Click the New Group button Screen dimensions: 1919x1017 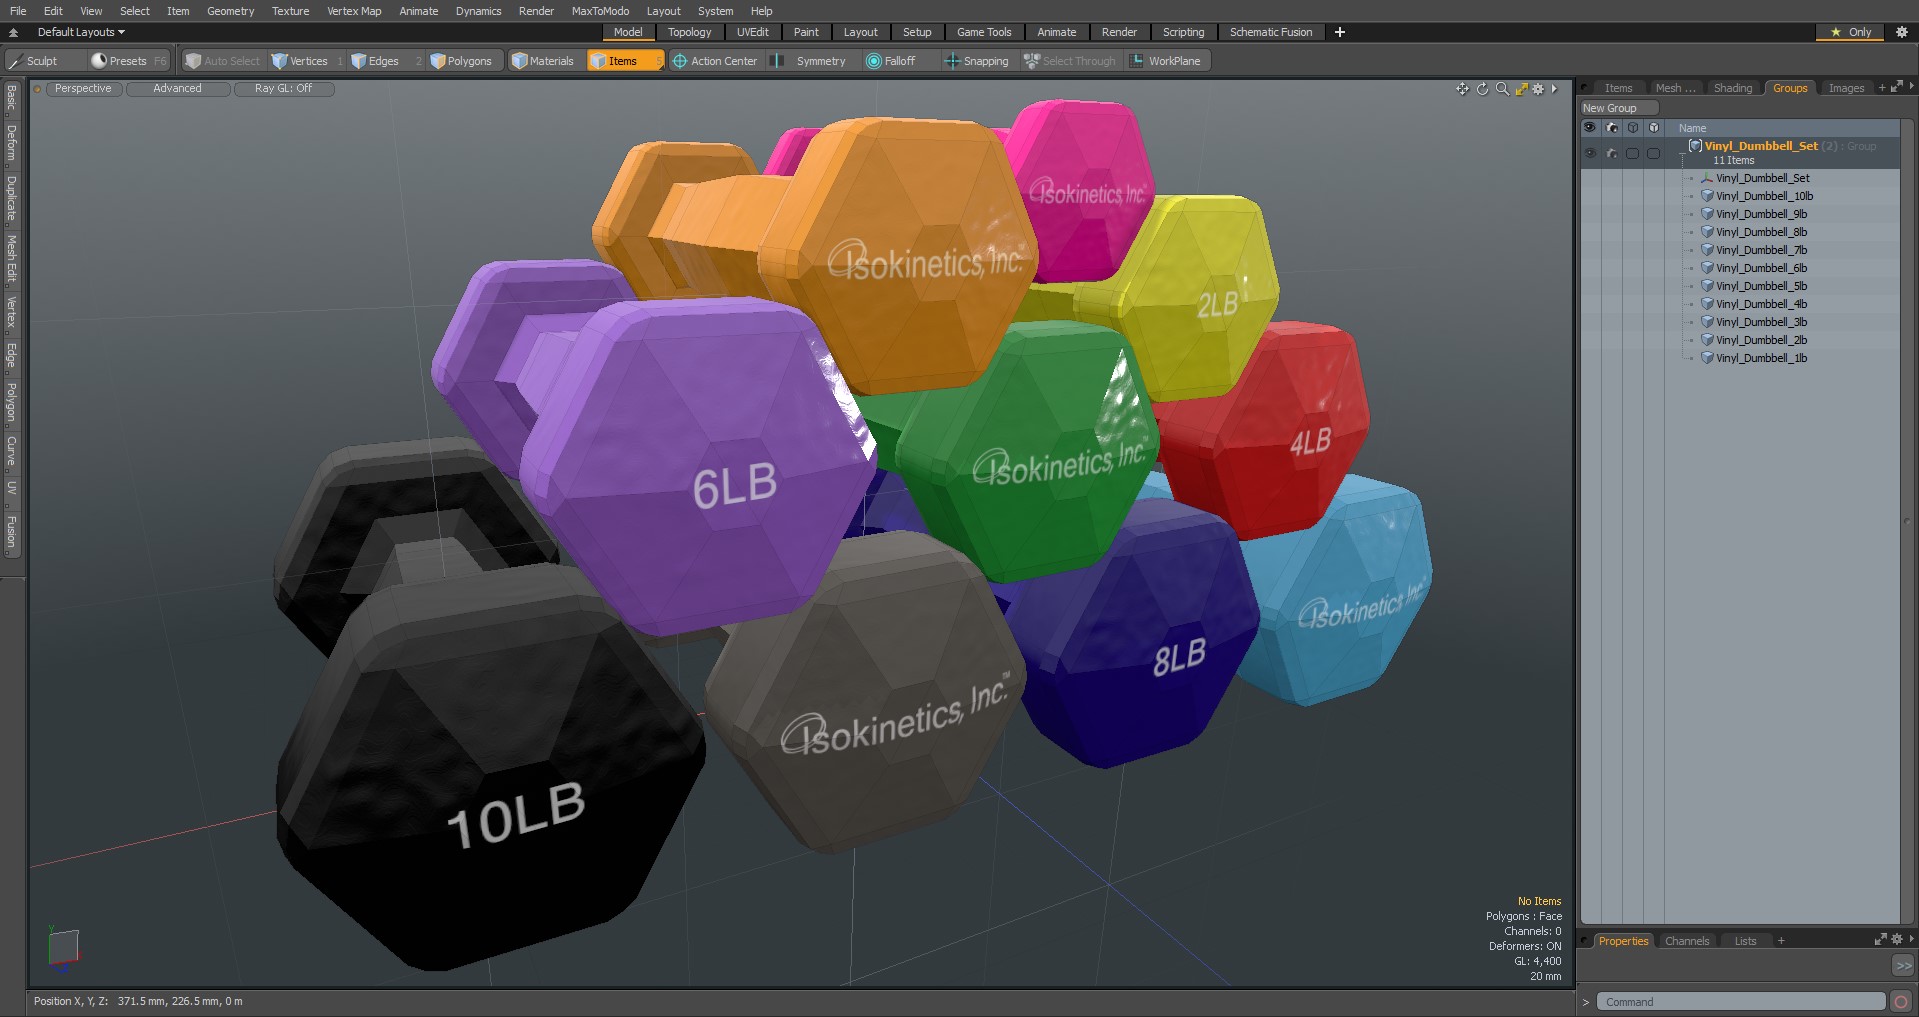tap(1619, 108)
